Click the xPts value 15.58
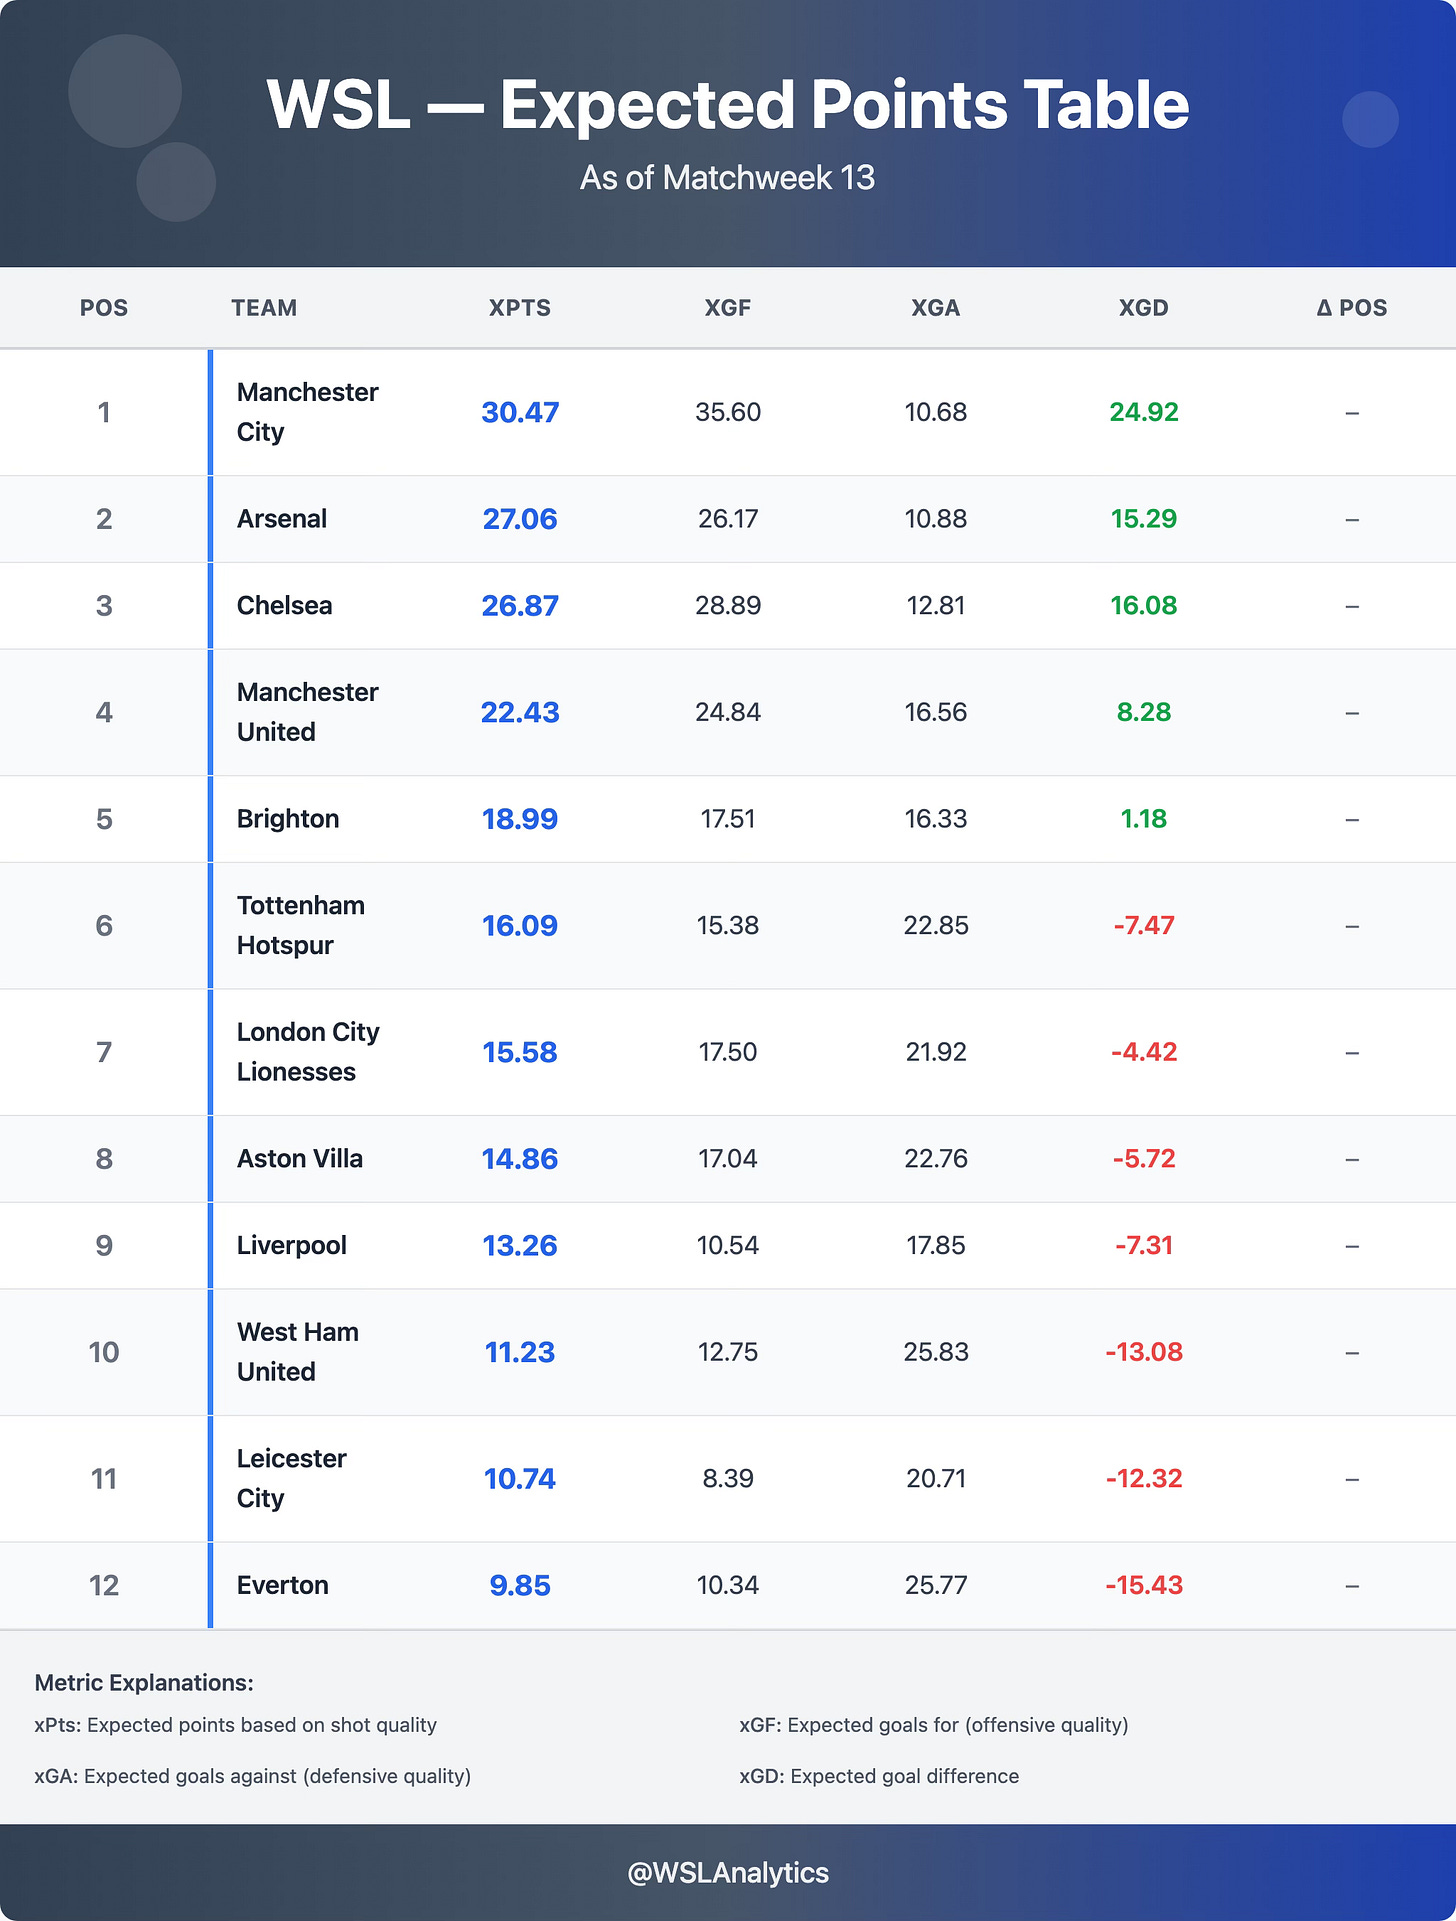The image size is (1456, 1921). (x=520, y=1052)
